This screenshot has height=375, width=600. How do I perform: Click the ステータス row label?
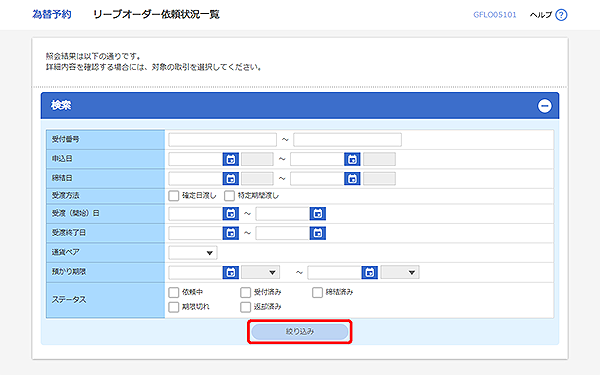[69, 300]
